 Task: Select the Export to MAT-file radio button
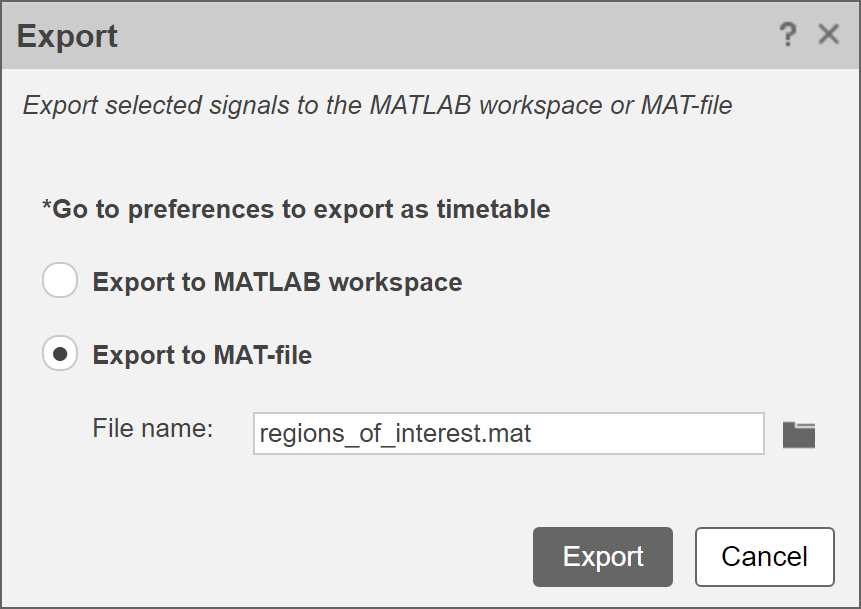pyautogui.click(x=60, y=353)
